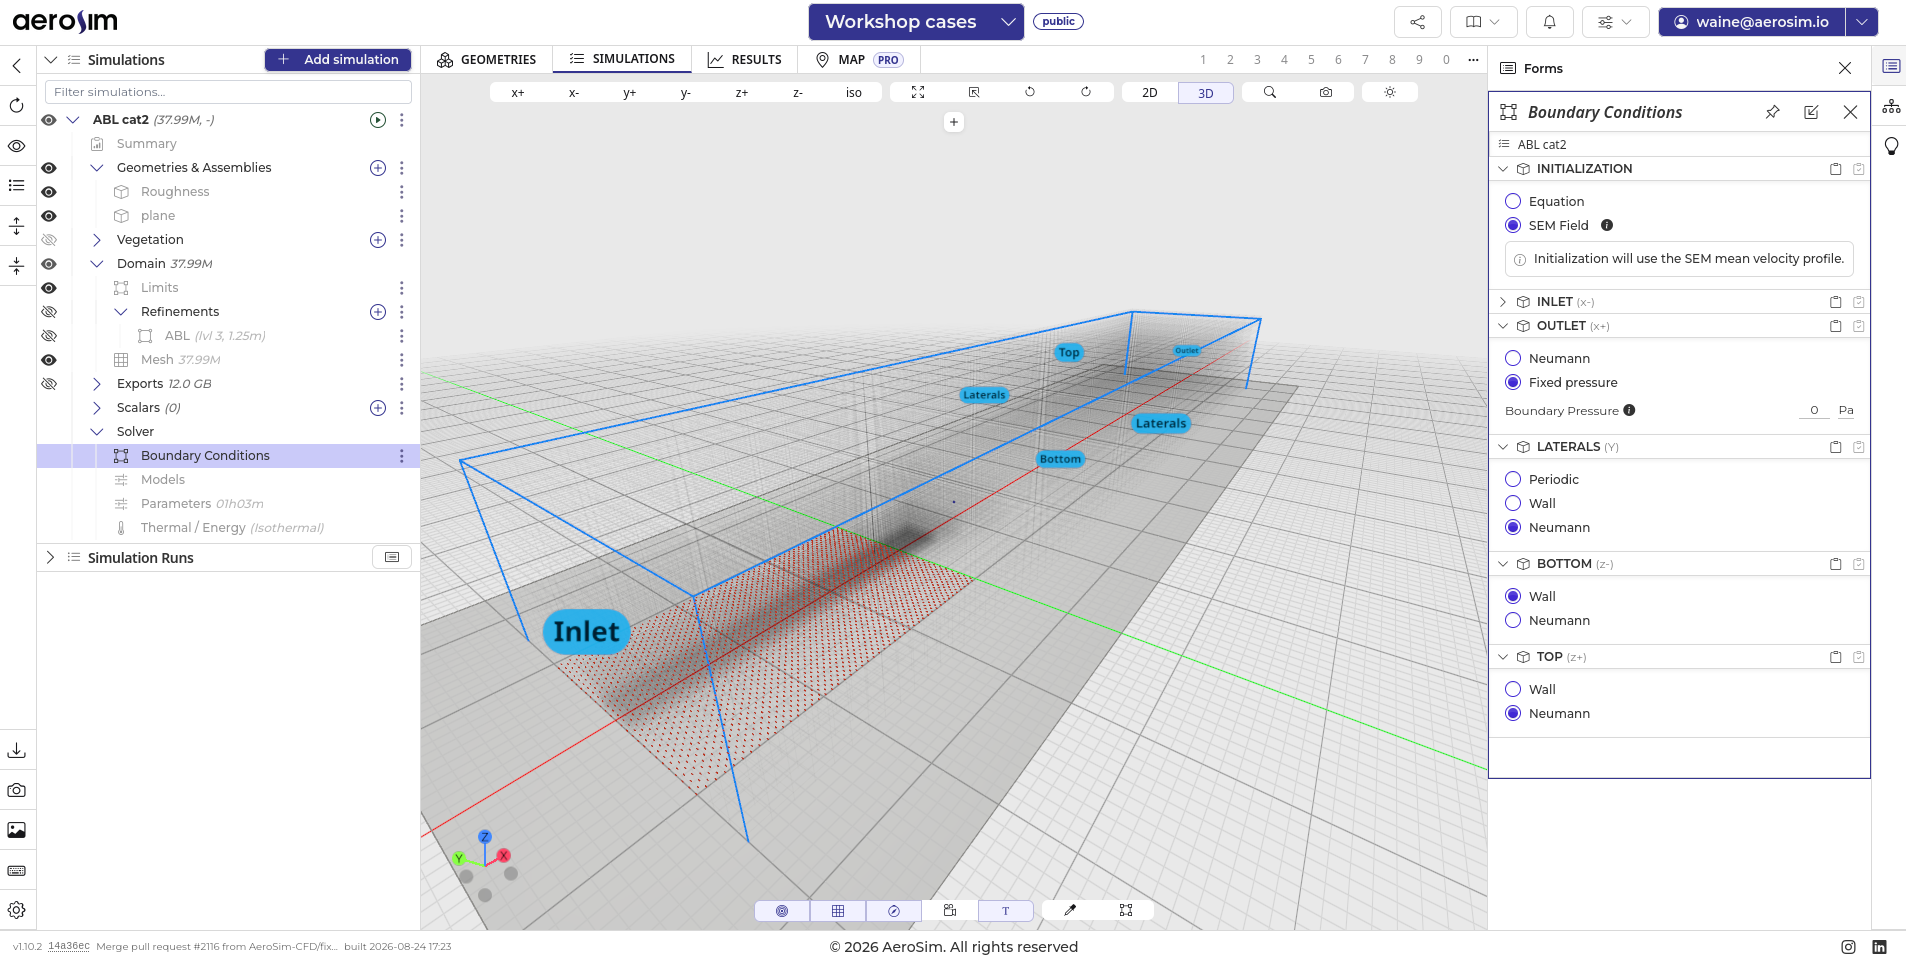Image resolution: width=1906 pixels, height=960 pixels.
Task: Select iso view orientation
Action: (x=854, y=92)
